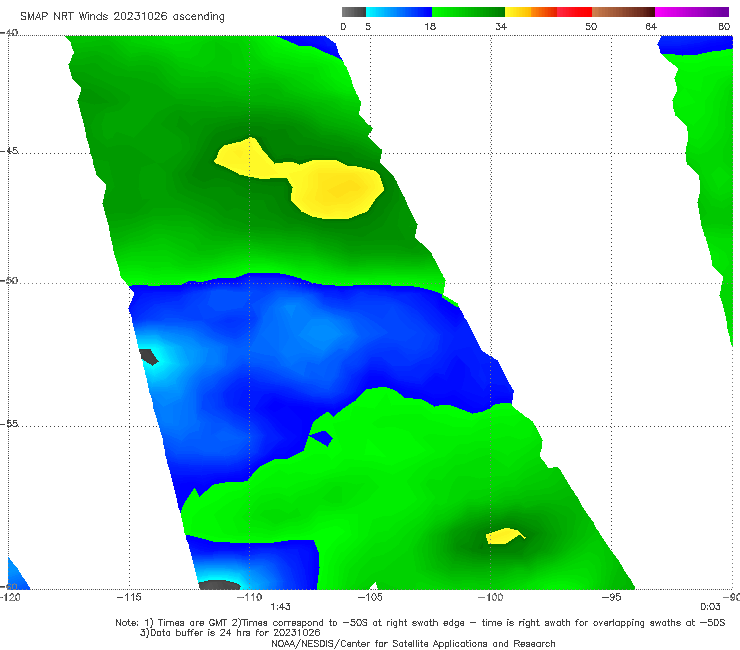Click the '18' label under the color bar
Image resolution: width=740 pixels, height=650 pixels.
point(430,26)
